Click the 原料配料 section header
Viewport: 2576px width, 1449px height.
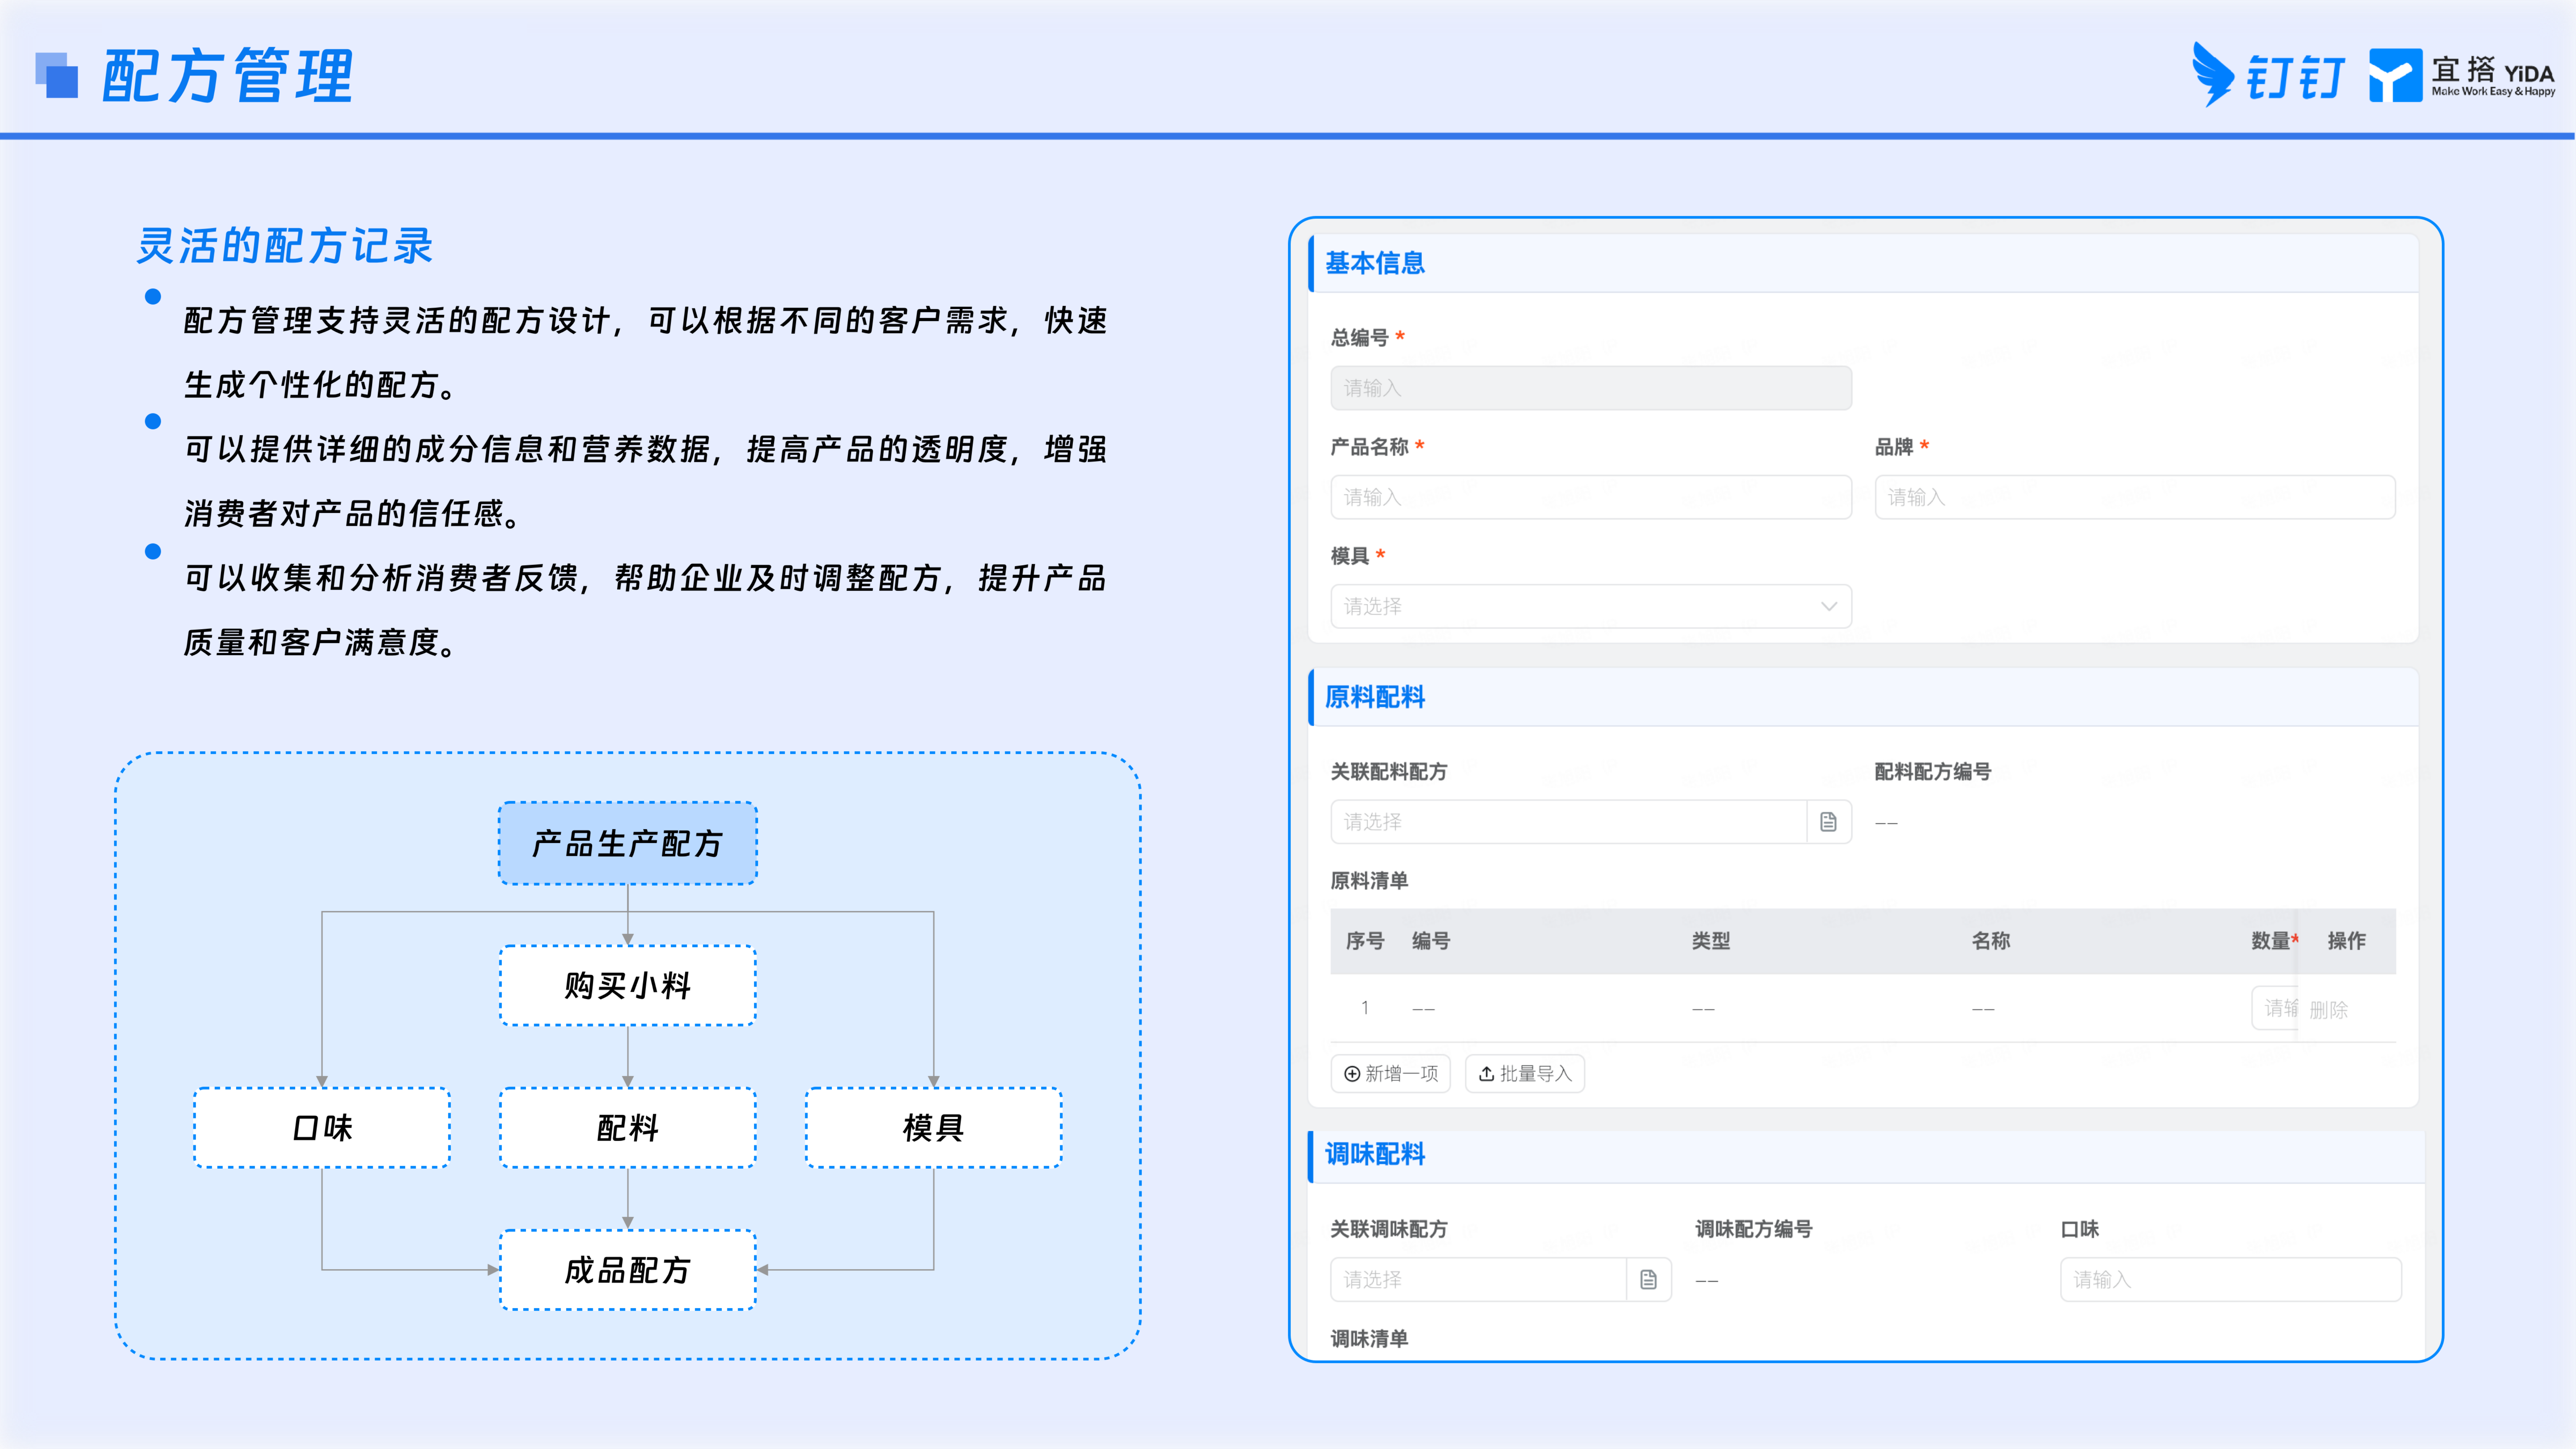click(1863, 697)
